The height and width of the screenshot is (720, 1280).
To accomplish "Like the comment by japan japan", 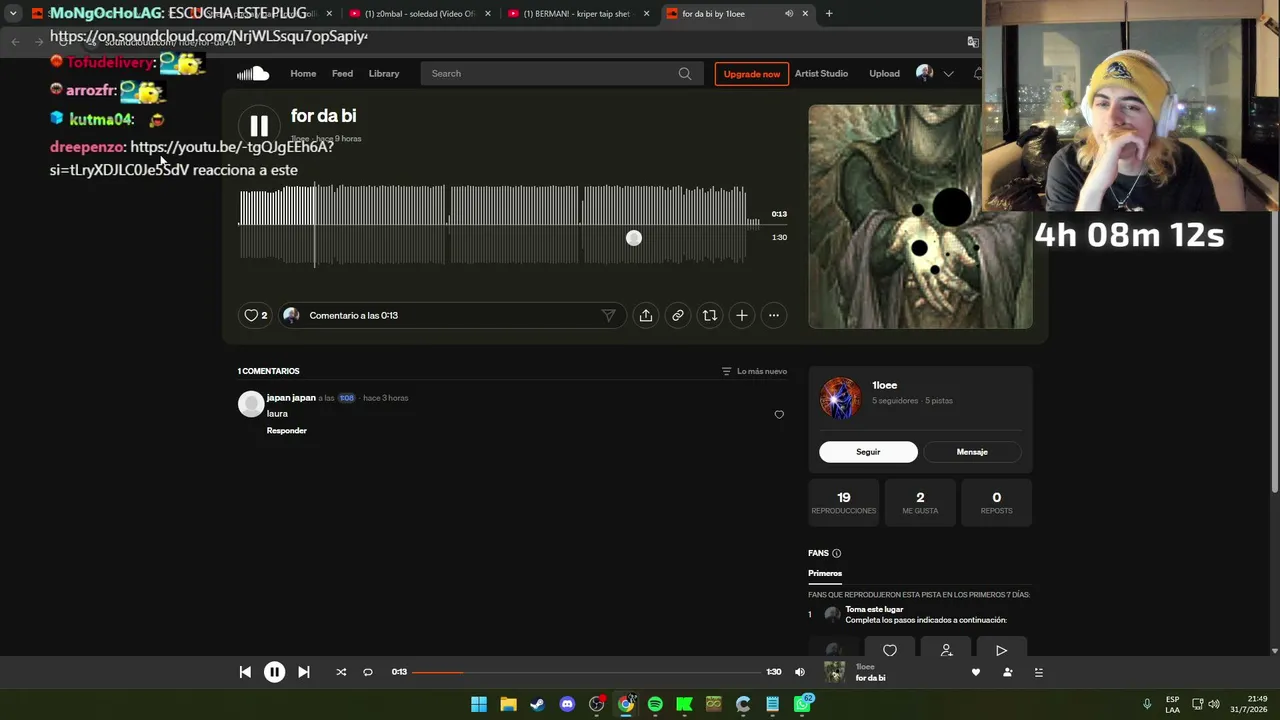I will (x=779, y=414).
